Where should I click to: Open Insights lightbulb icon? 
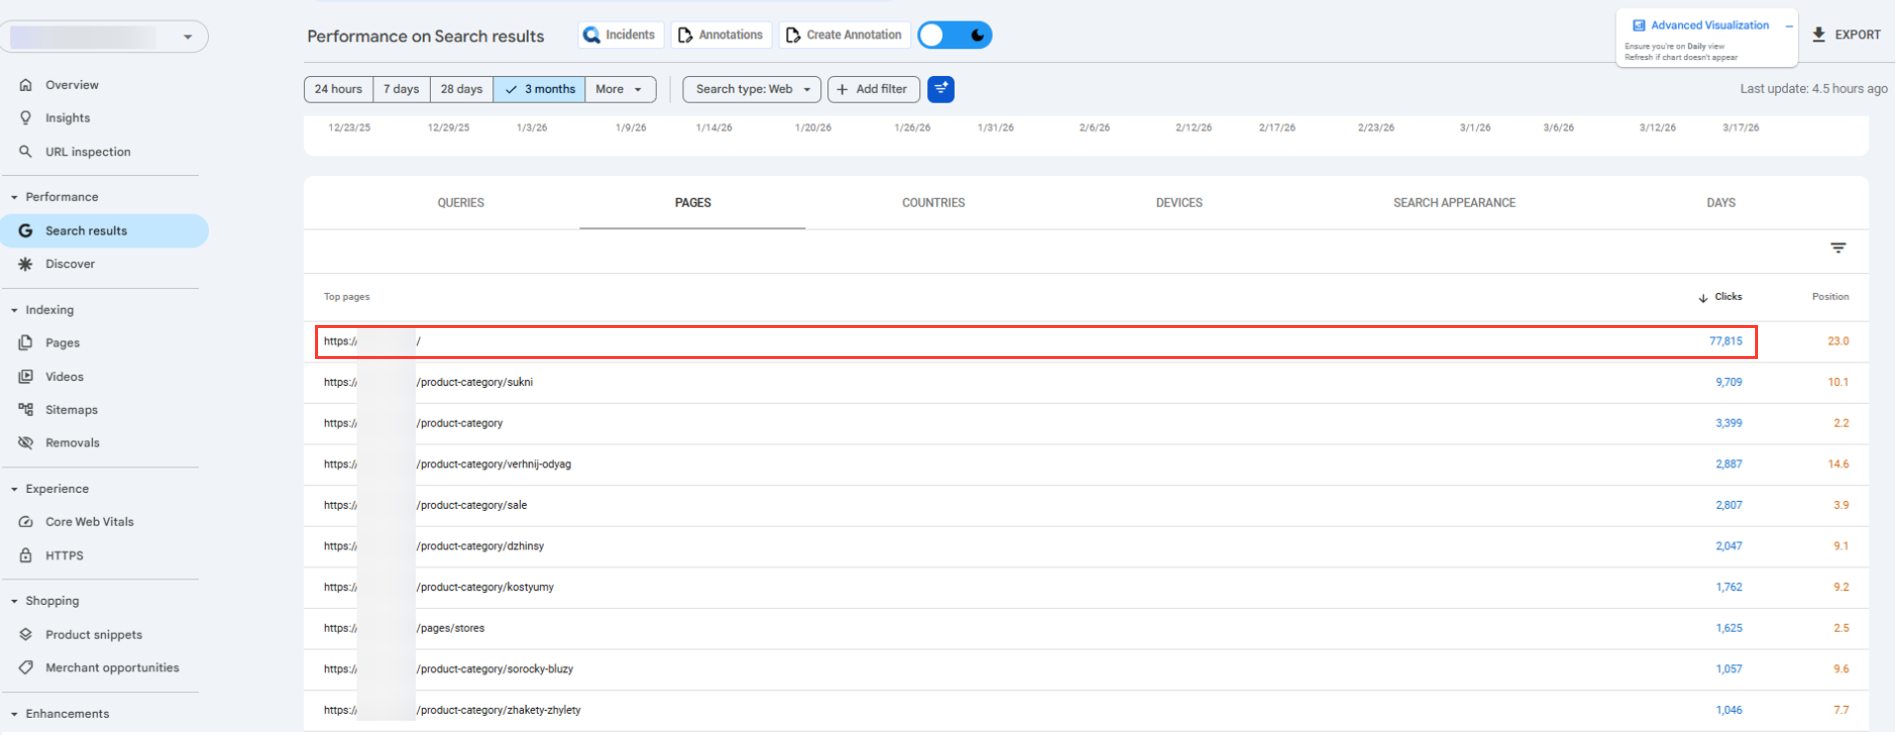[26, 118]
